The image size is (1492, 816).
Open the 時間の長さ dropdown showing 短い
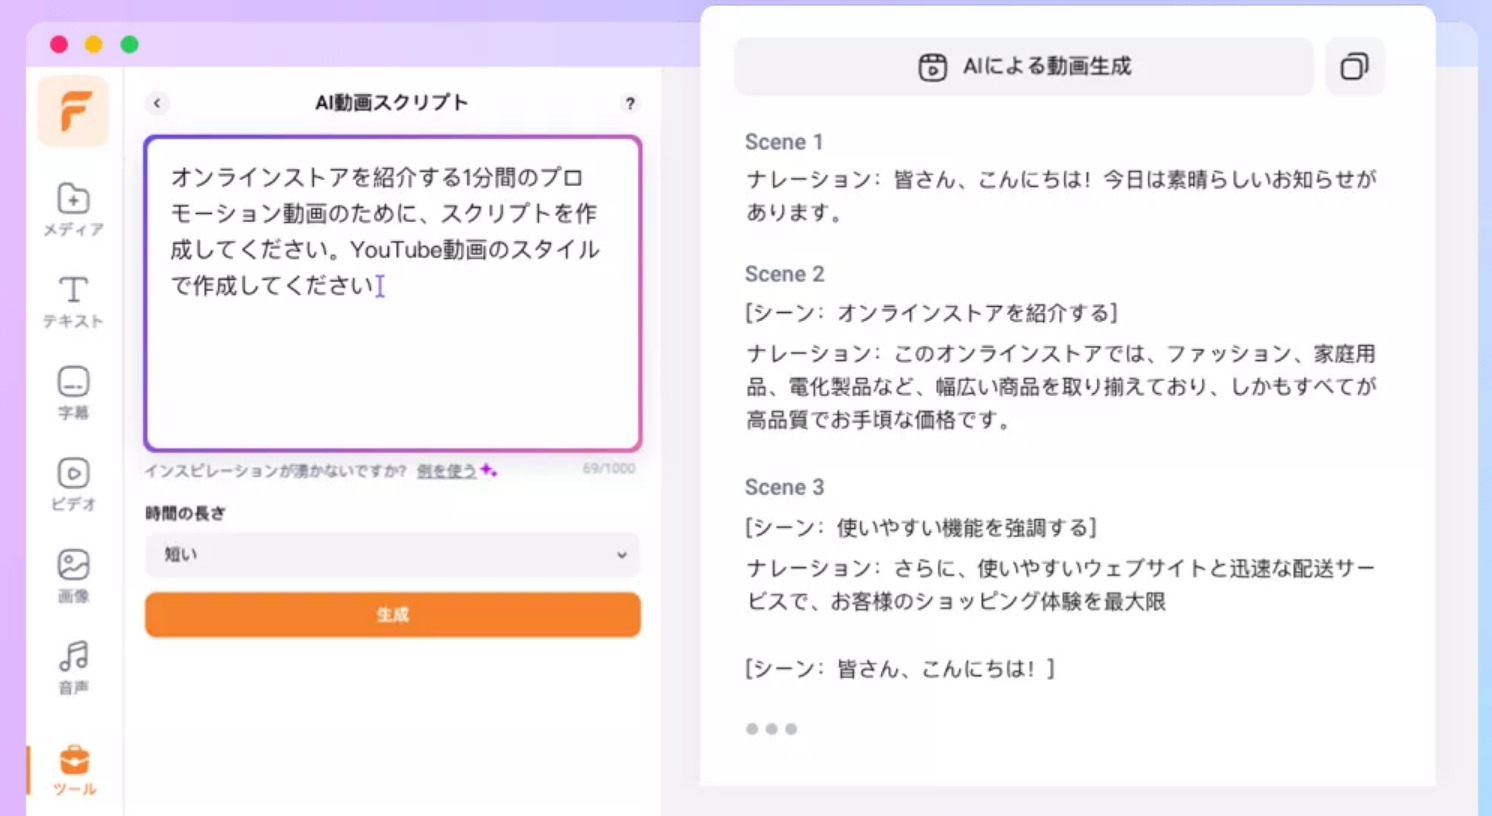coord(392,554)
